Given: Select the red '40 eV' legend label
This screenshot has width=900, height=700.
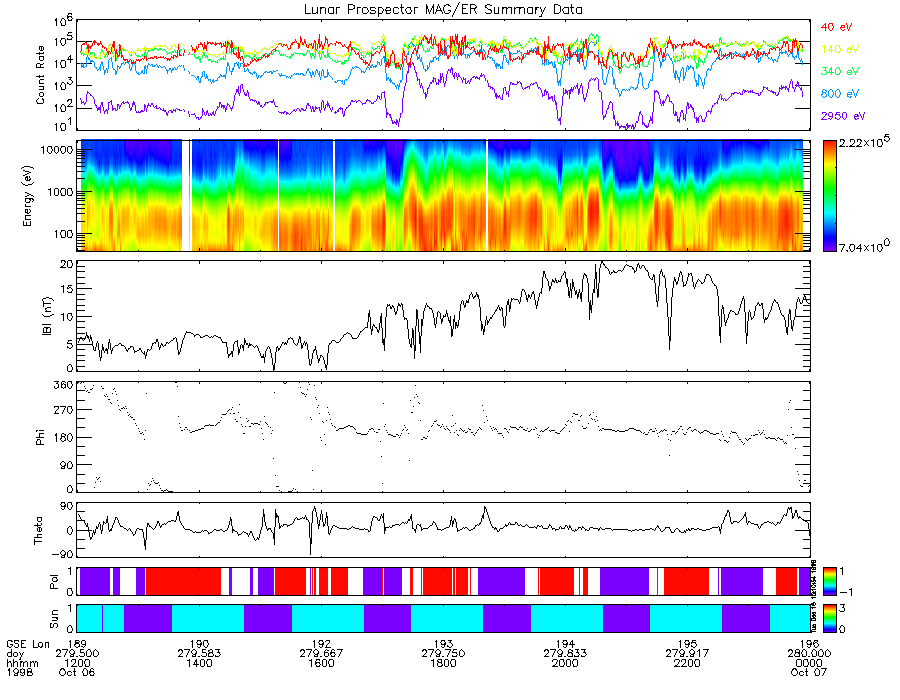Looking at the screenshot, I should point(836,27).
